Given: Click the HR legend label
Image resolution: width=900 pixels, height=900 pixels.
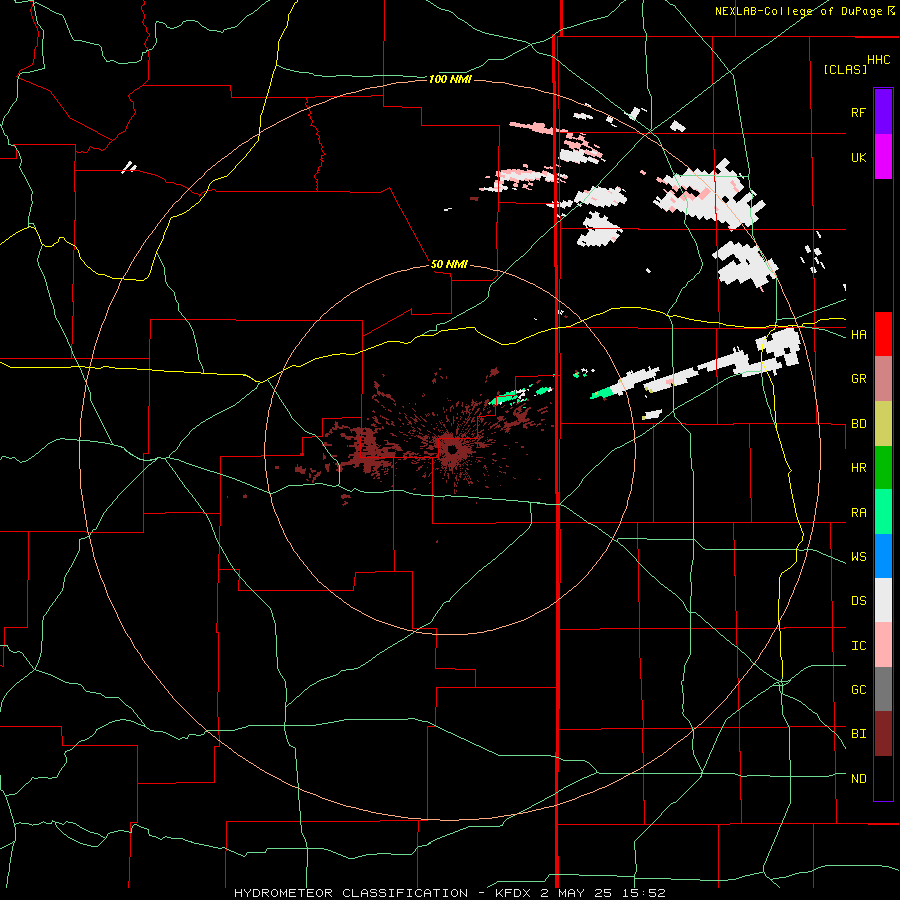Looking at the screenshot, I should point(858,468).
